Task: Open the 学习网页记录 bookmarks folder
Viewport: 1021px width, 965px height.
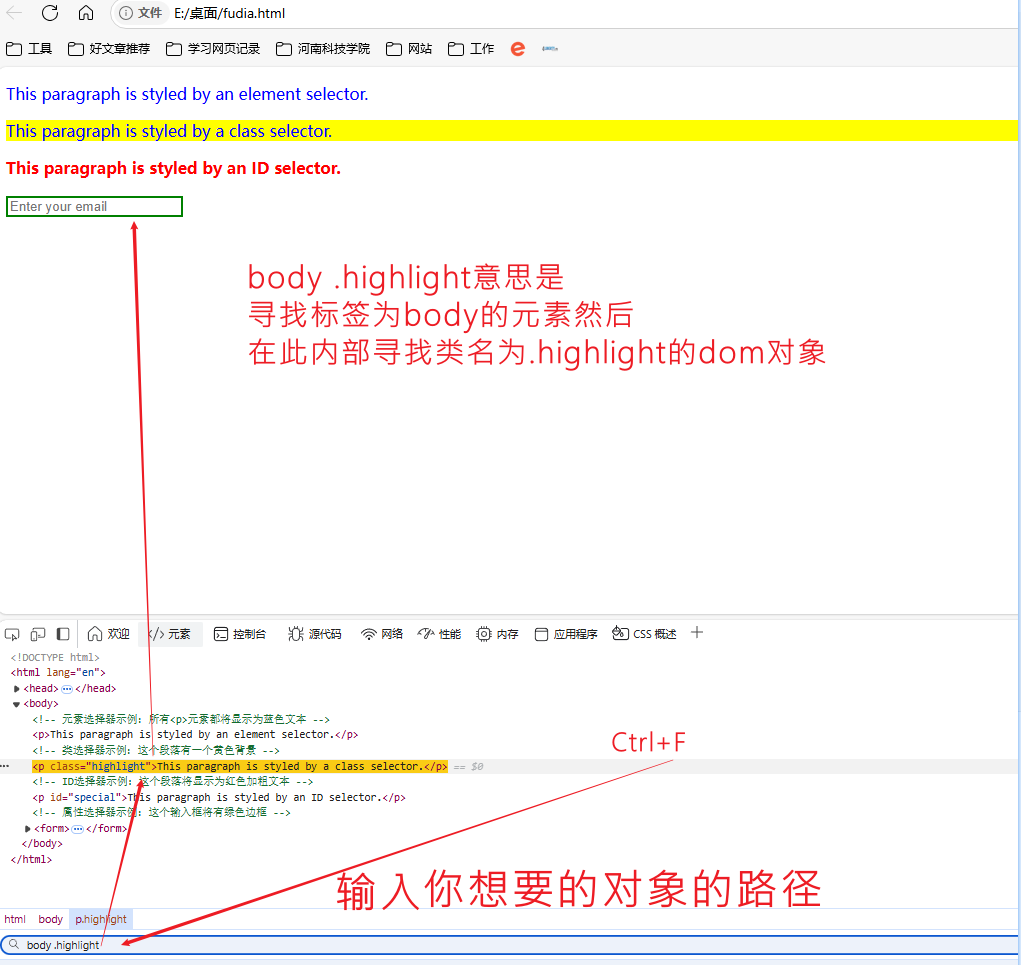Action: pos(213,49)
